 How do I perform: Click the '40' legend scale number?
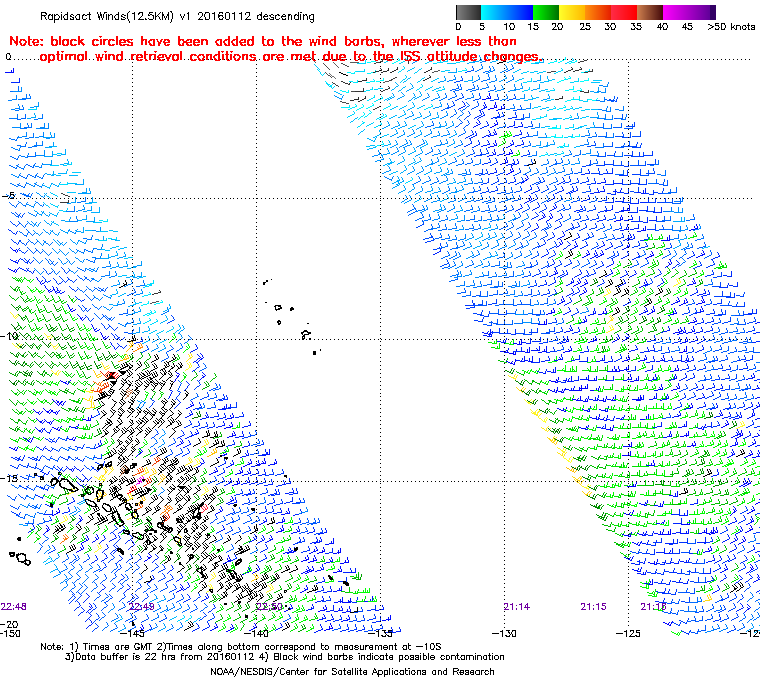click(662, 27)
